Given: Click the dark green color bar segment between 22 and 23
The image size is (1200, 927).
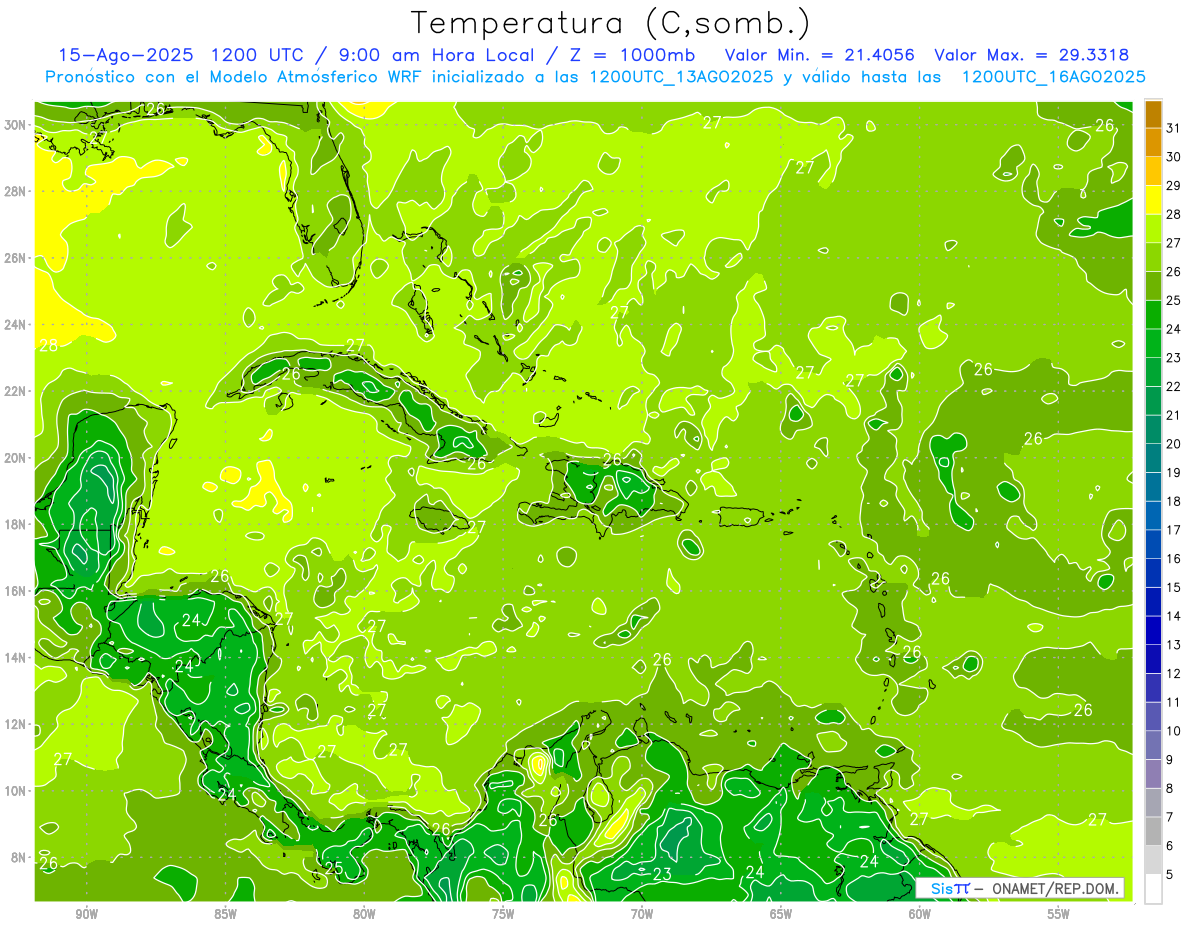Looking at the screenshot, I should point(1153,372).
